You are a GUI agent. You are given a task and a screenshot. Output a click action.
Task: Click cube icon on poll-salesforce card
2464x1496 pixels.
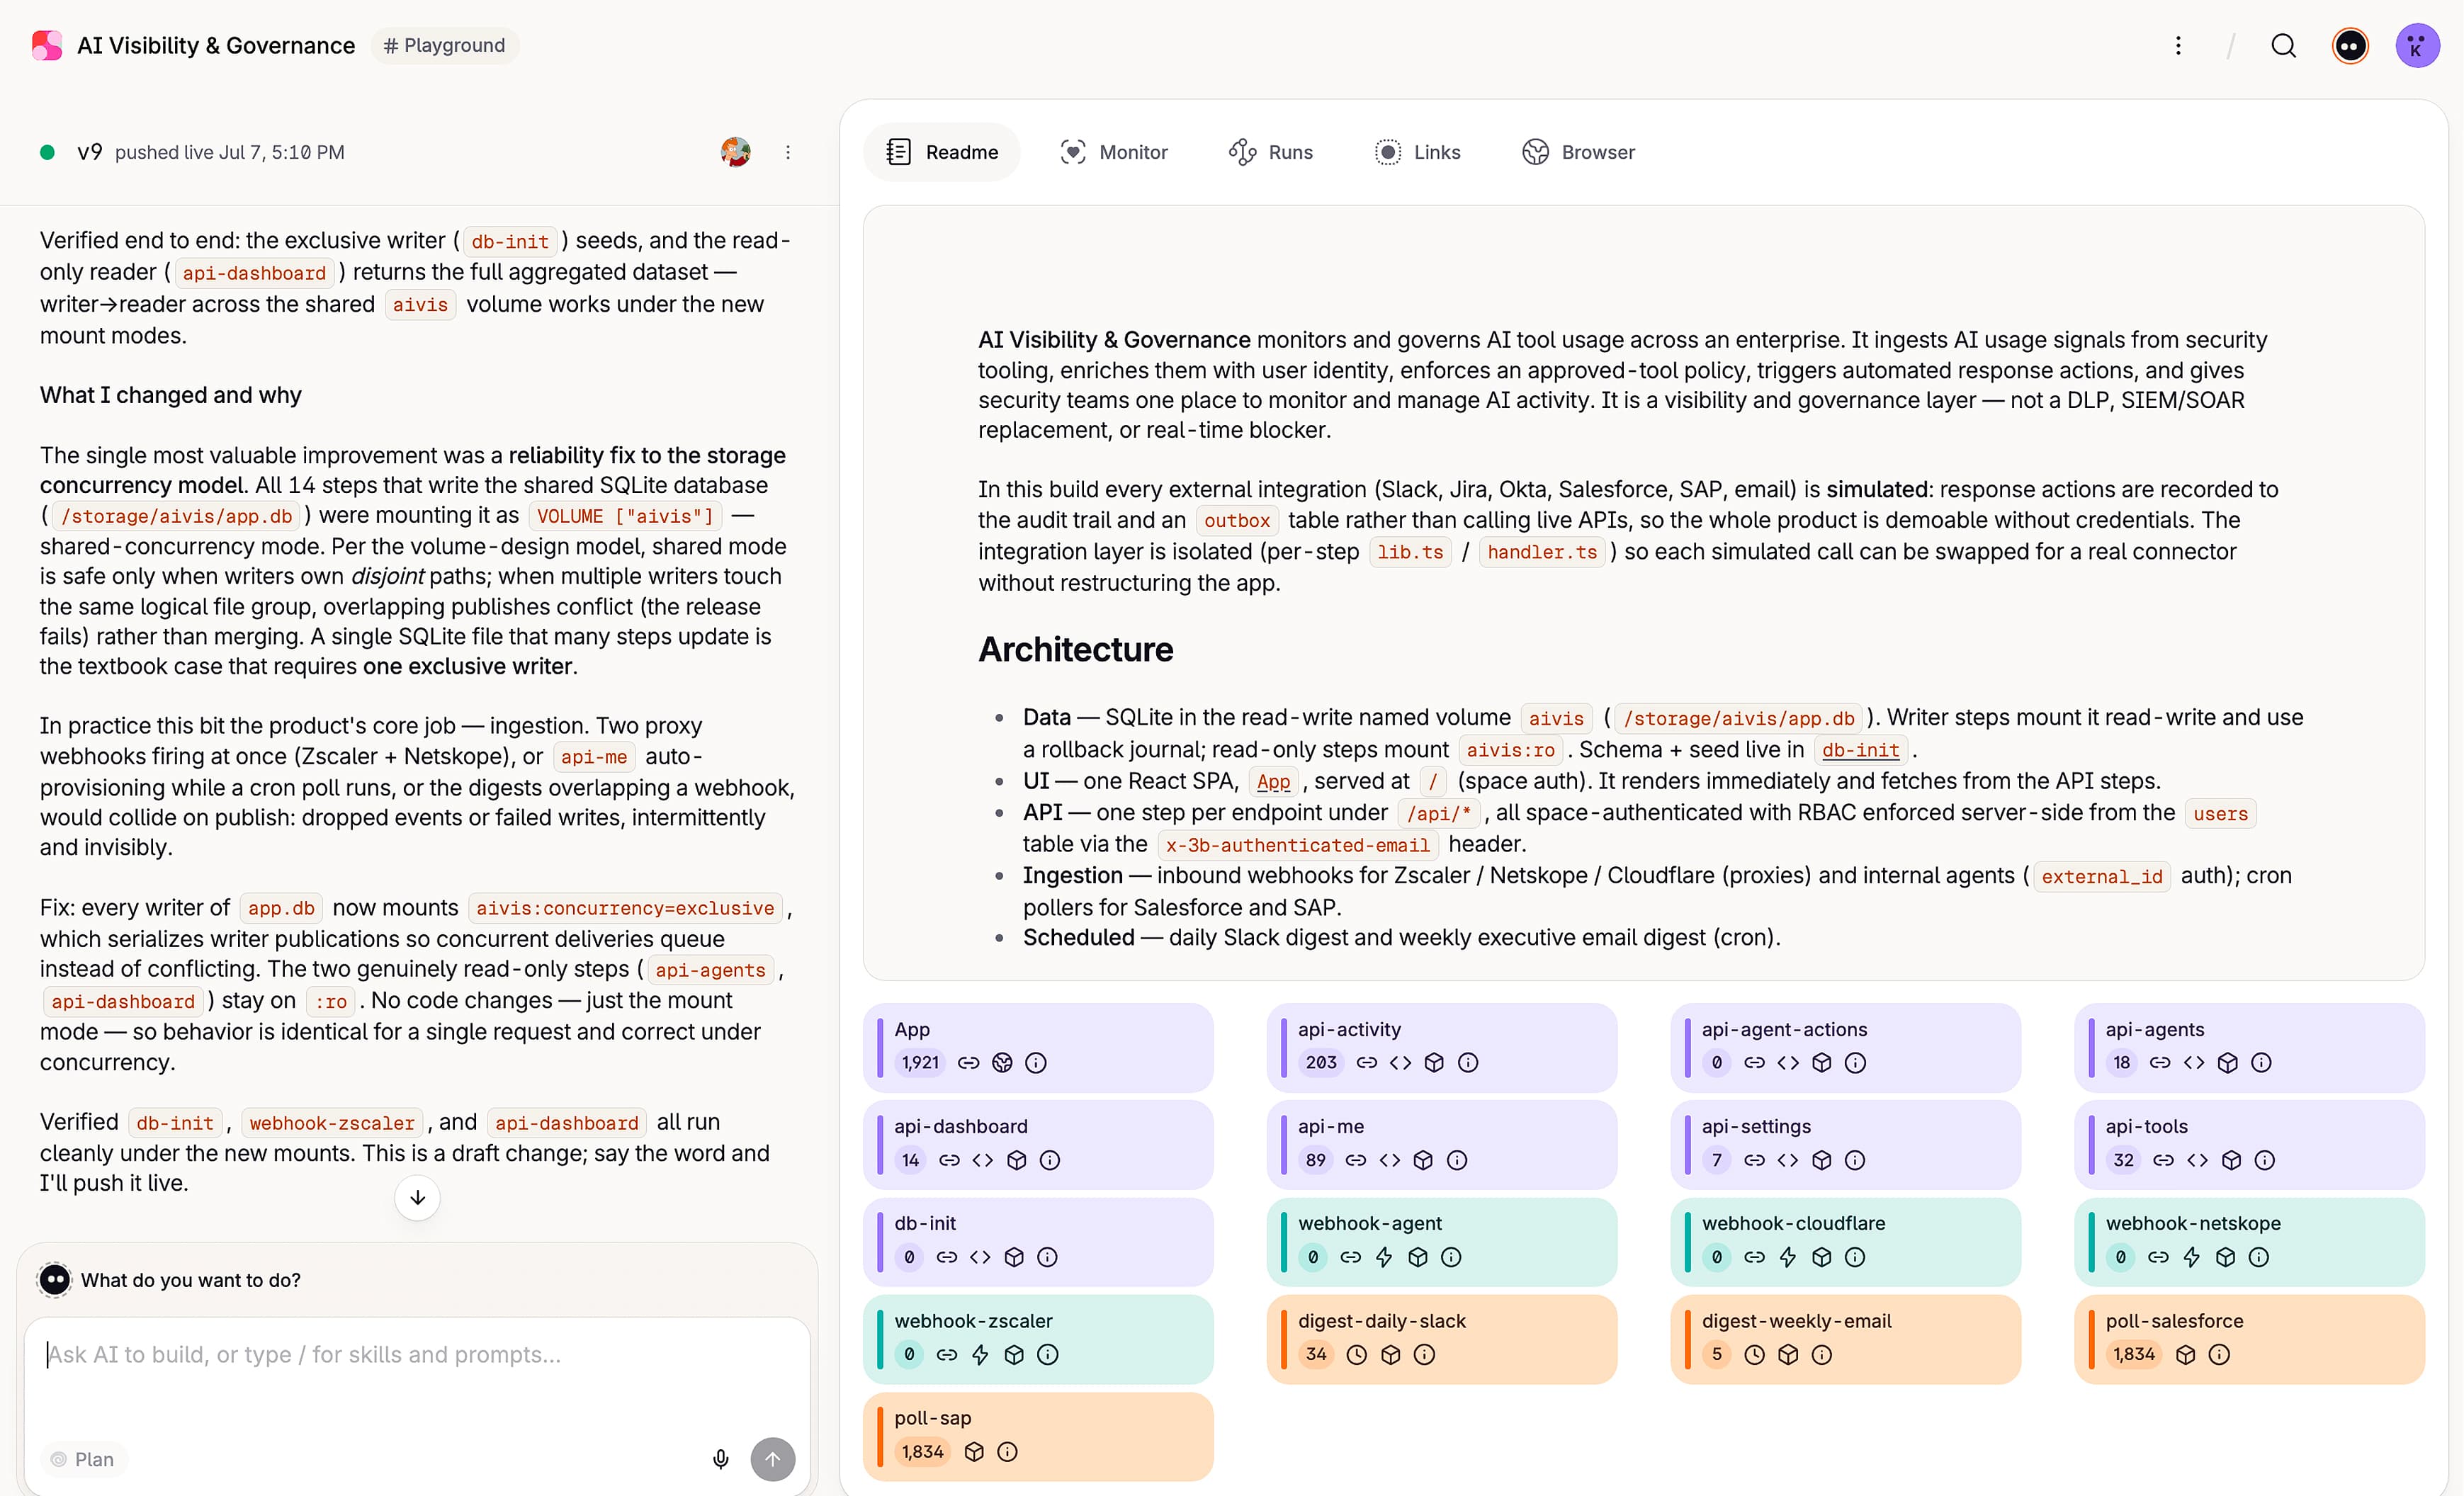click(2185, 1354)
